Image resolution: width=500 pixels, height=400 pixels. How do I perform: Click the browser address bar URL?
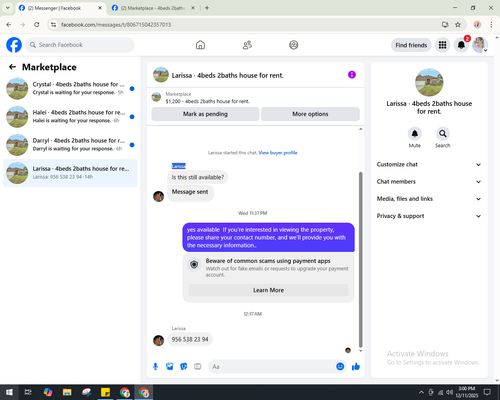coord(116,25)
